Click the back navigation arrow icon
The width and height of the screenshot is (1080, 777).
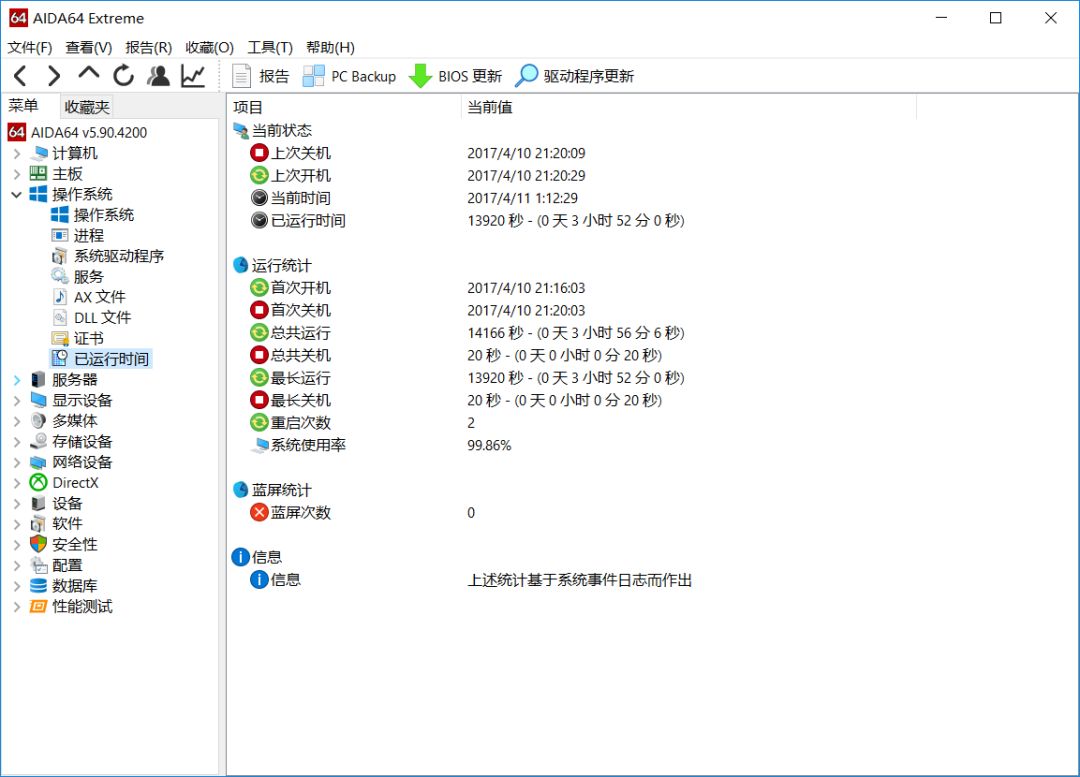20,75
